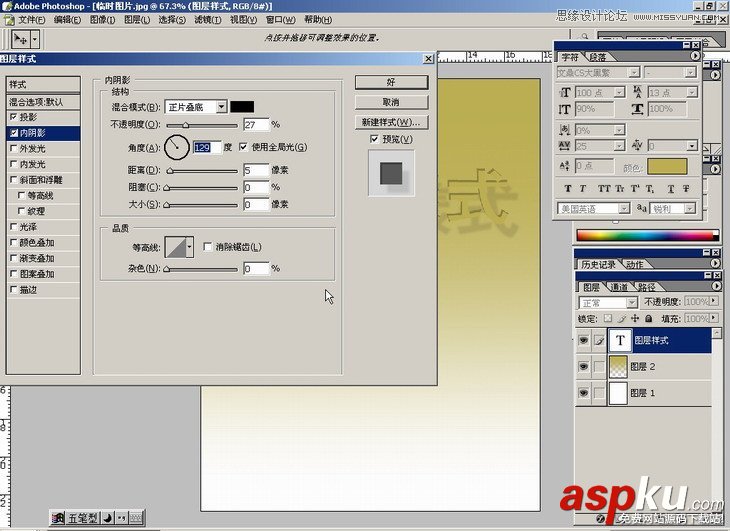Toggle the 预览 preview checkbox
This screenshot has height=531, width=730.
tap(374, 139)
